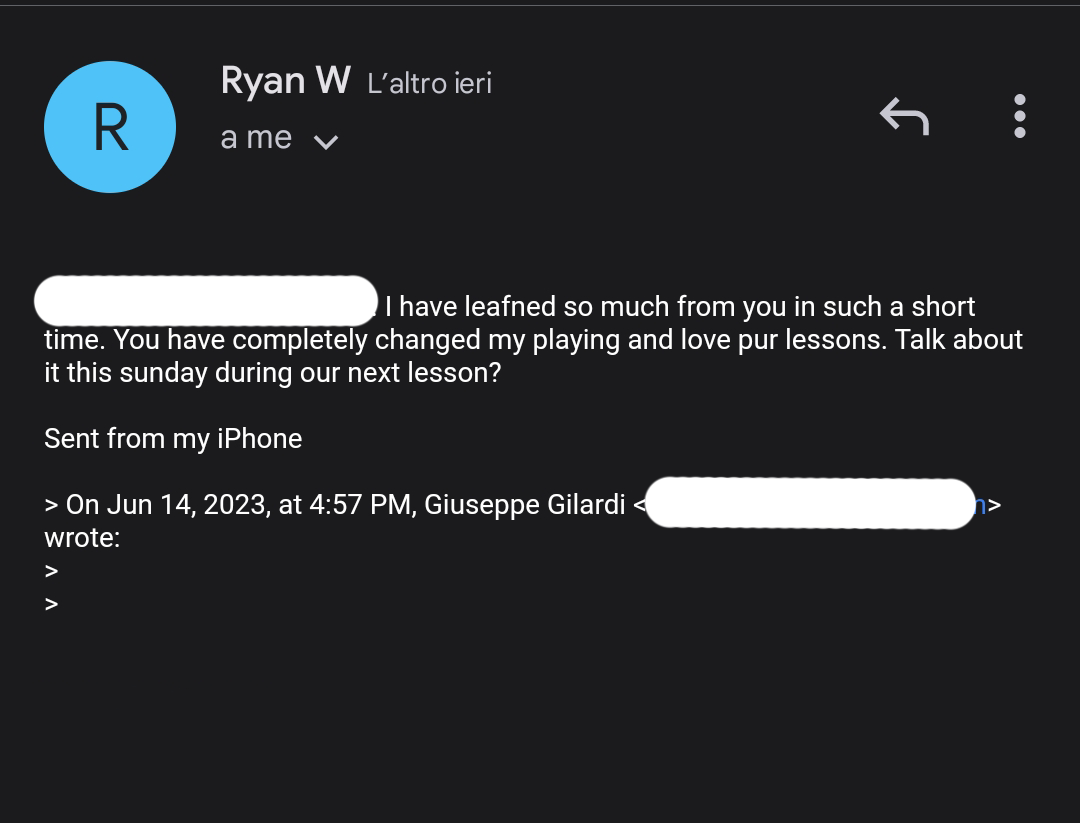This screenshot has width=1080, height=823.
Task: Tap the "a me" recipient text
Action: 256,138
